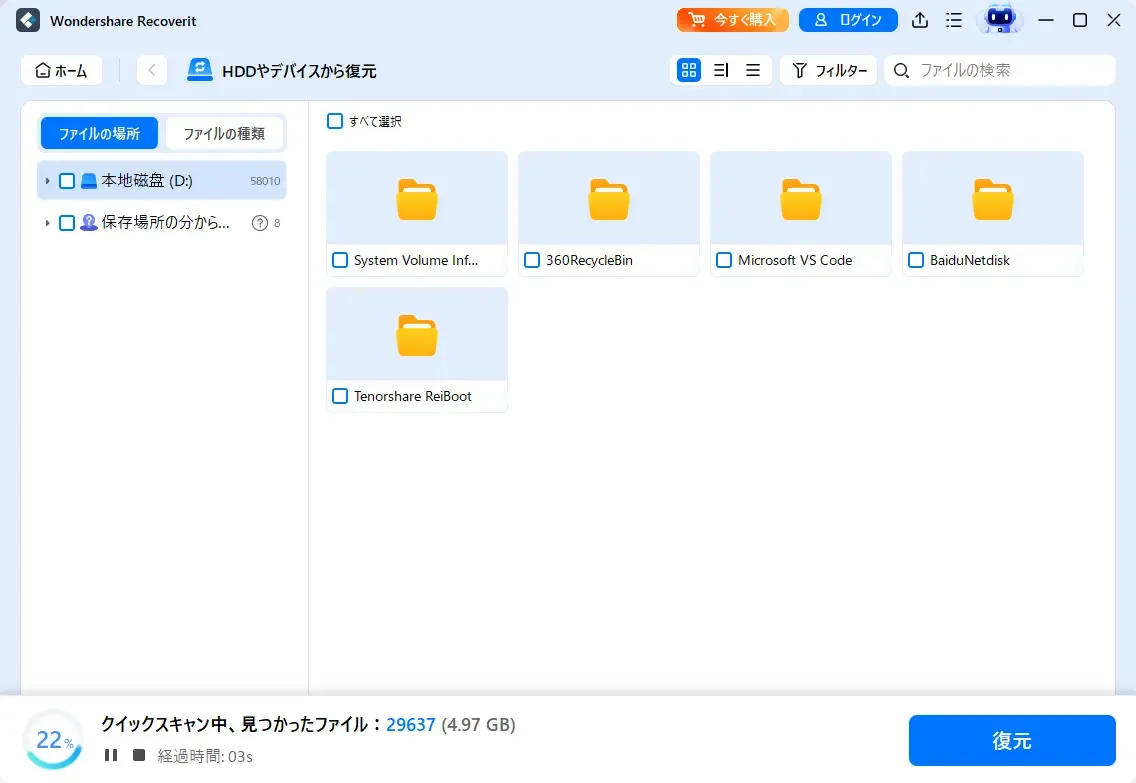Viewport: 1136px width, 783px height.
Task: Click the found file count 29637
Action: pyautogui.click(x=411, y=724)
